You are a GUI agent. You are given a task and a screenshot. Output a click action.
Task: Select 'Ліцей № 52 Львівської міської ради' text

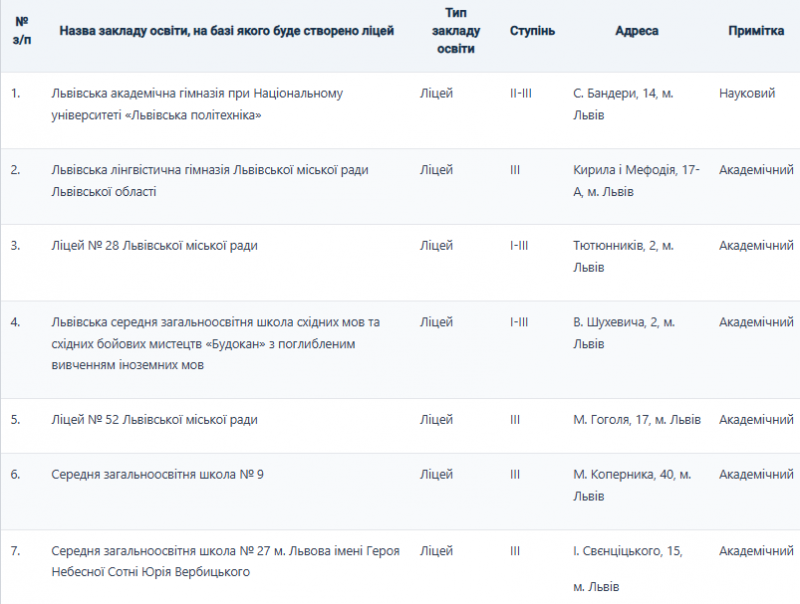click(x=154, y=420)
